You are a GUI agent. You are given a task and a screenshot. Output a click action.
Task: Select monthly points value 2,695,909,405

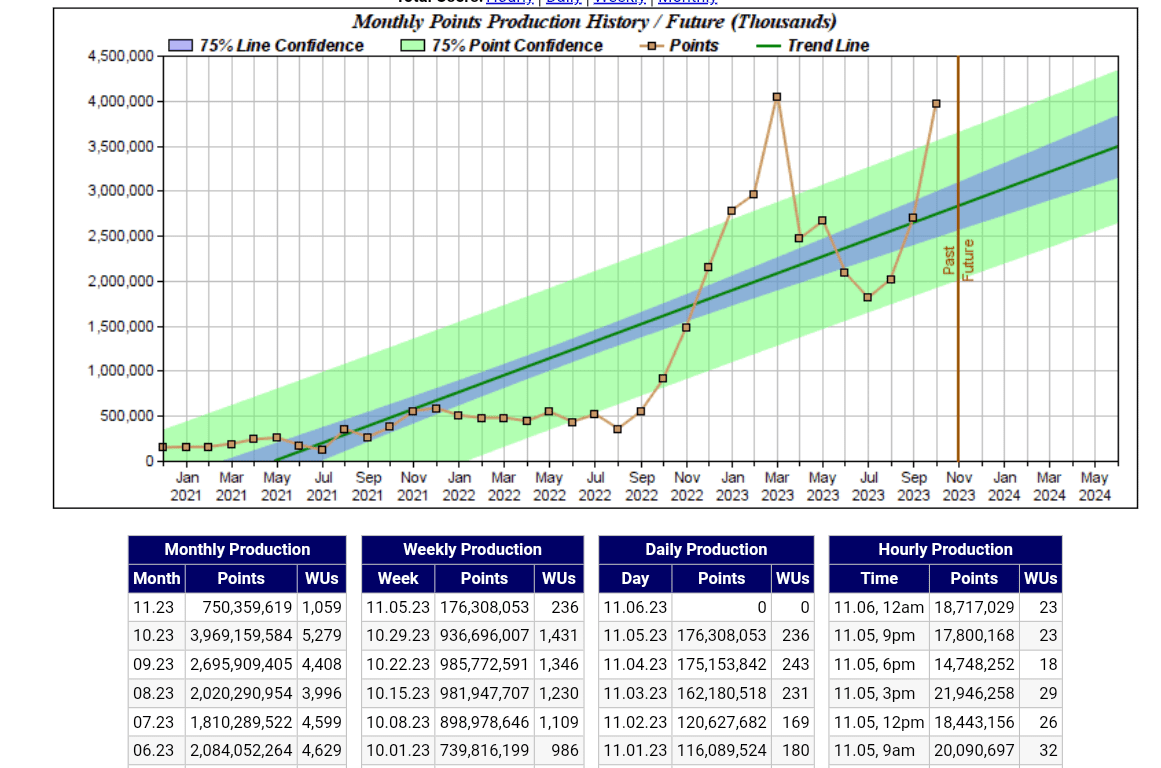[241, 664]
